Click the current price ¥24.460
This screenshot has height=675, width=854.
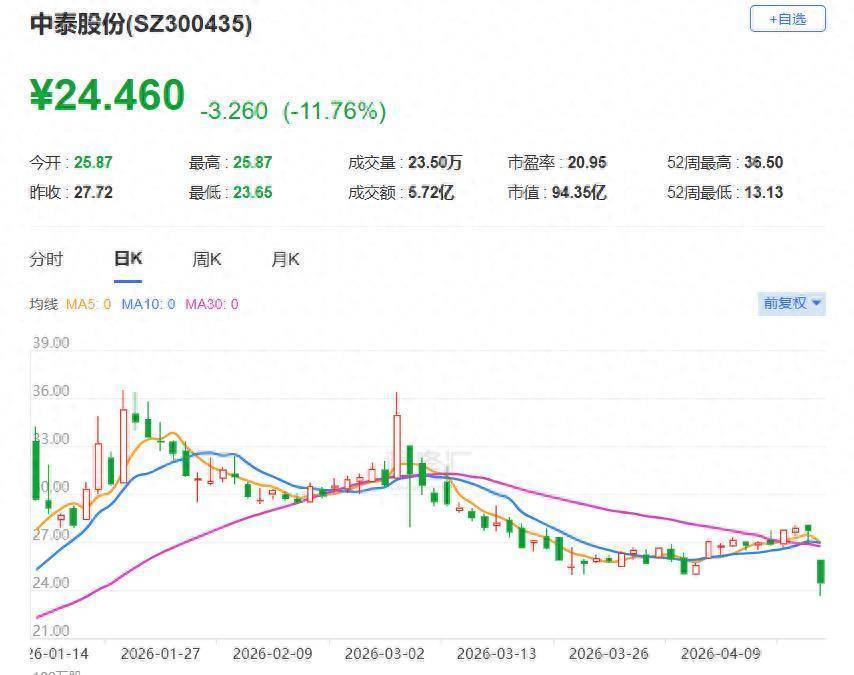(x=107, y=96)
